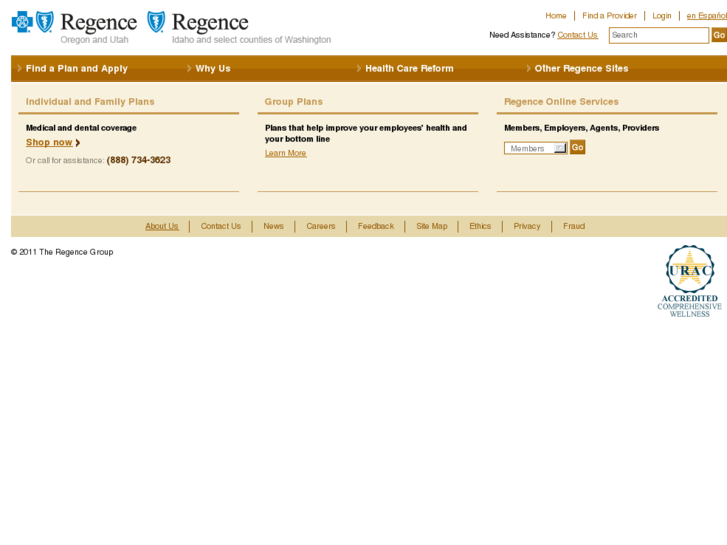Screen dimensions: 727x545
Task: Switch to en Español
Action: tap(707, 16)
